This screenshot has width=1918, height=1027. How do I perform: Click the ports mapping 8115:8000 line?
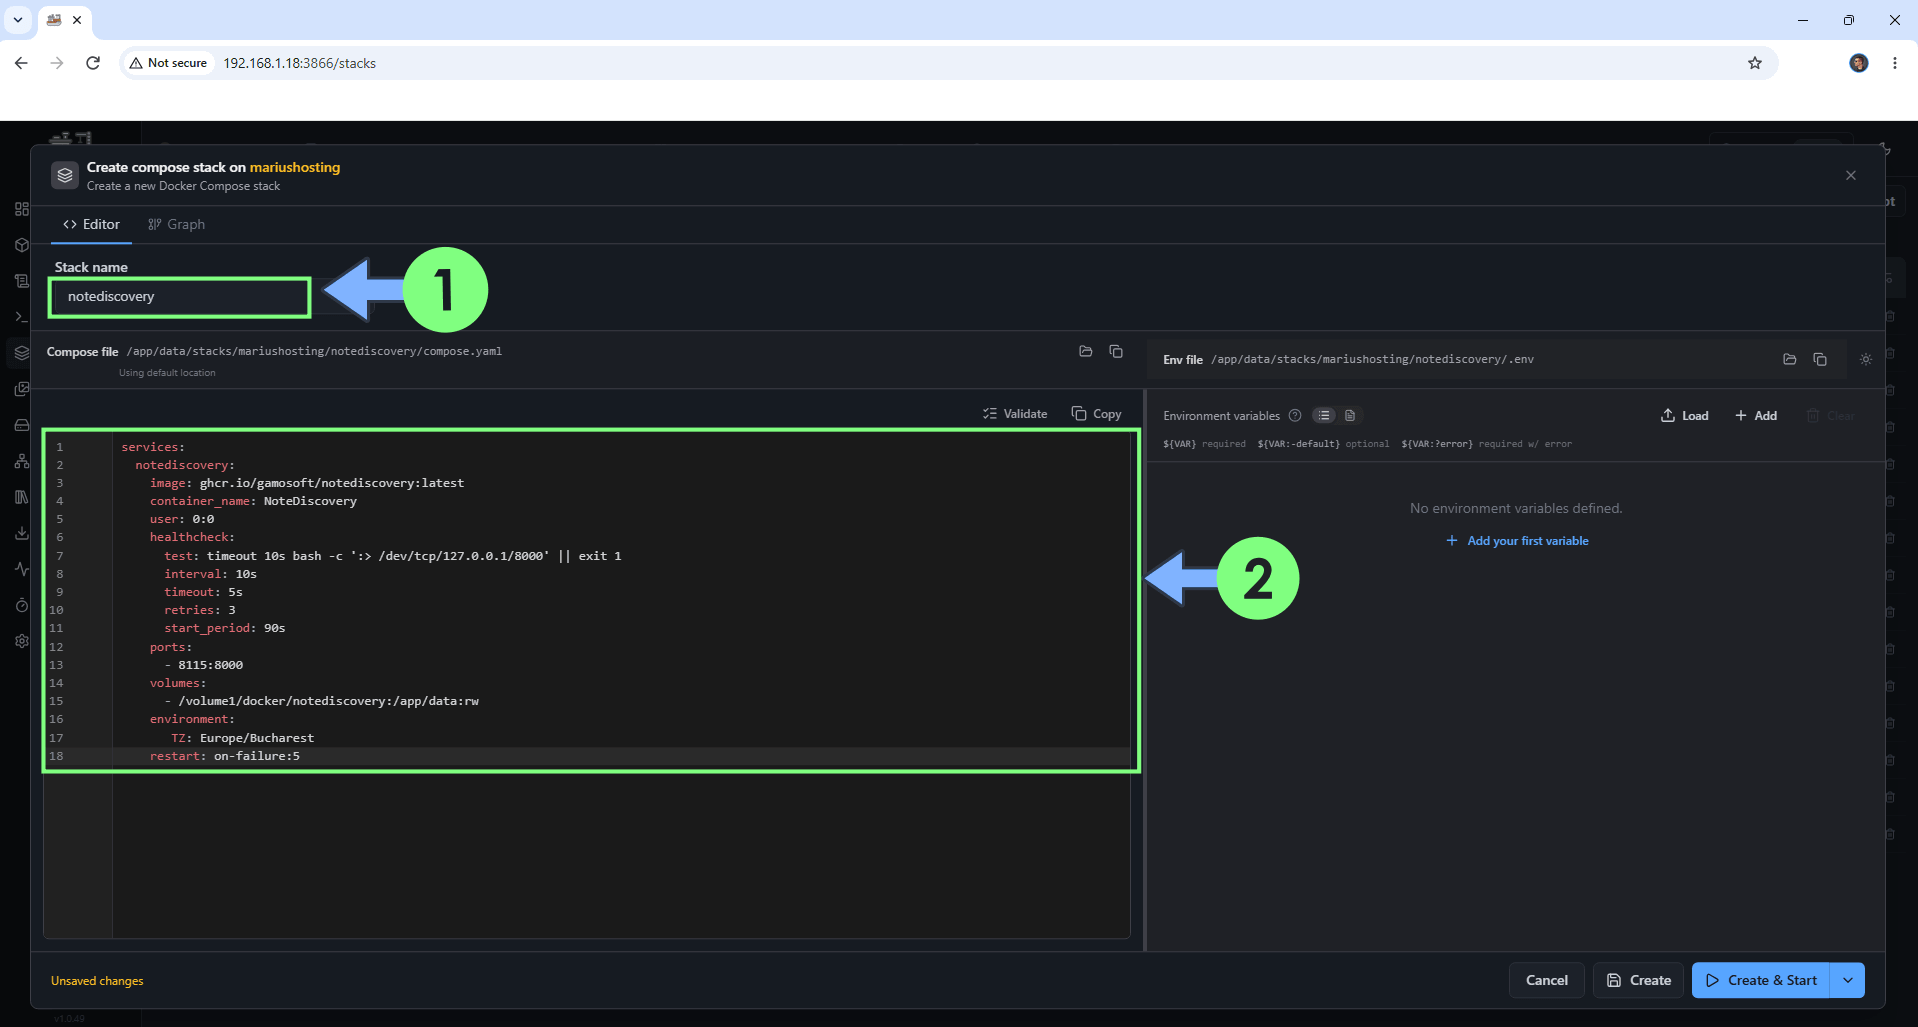pos(204,665)
